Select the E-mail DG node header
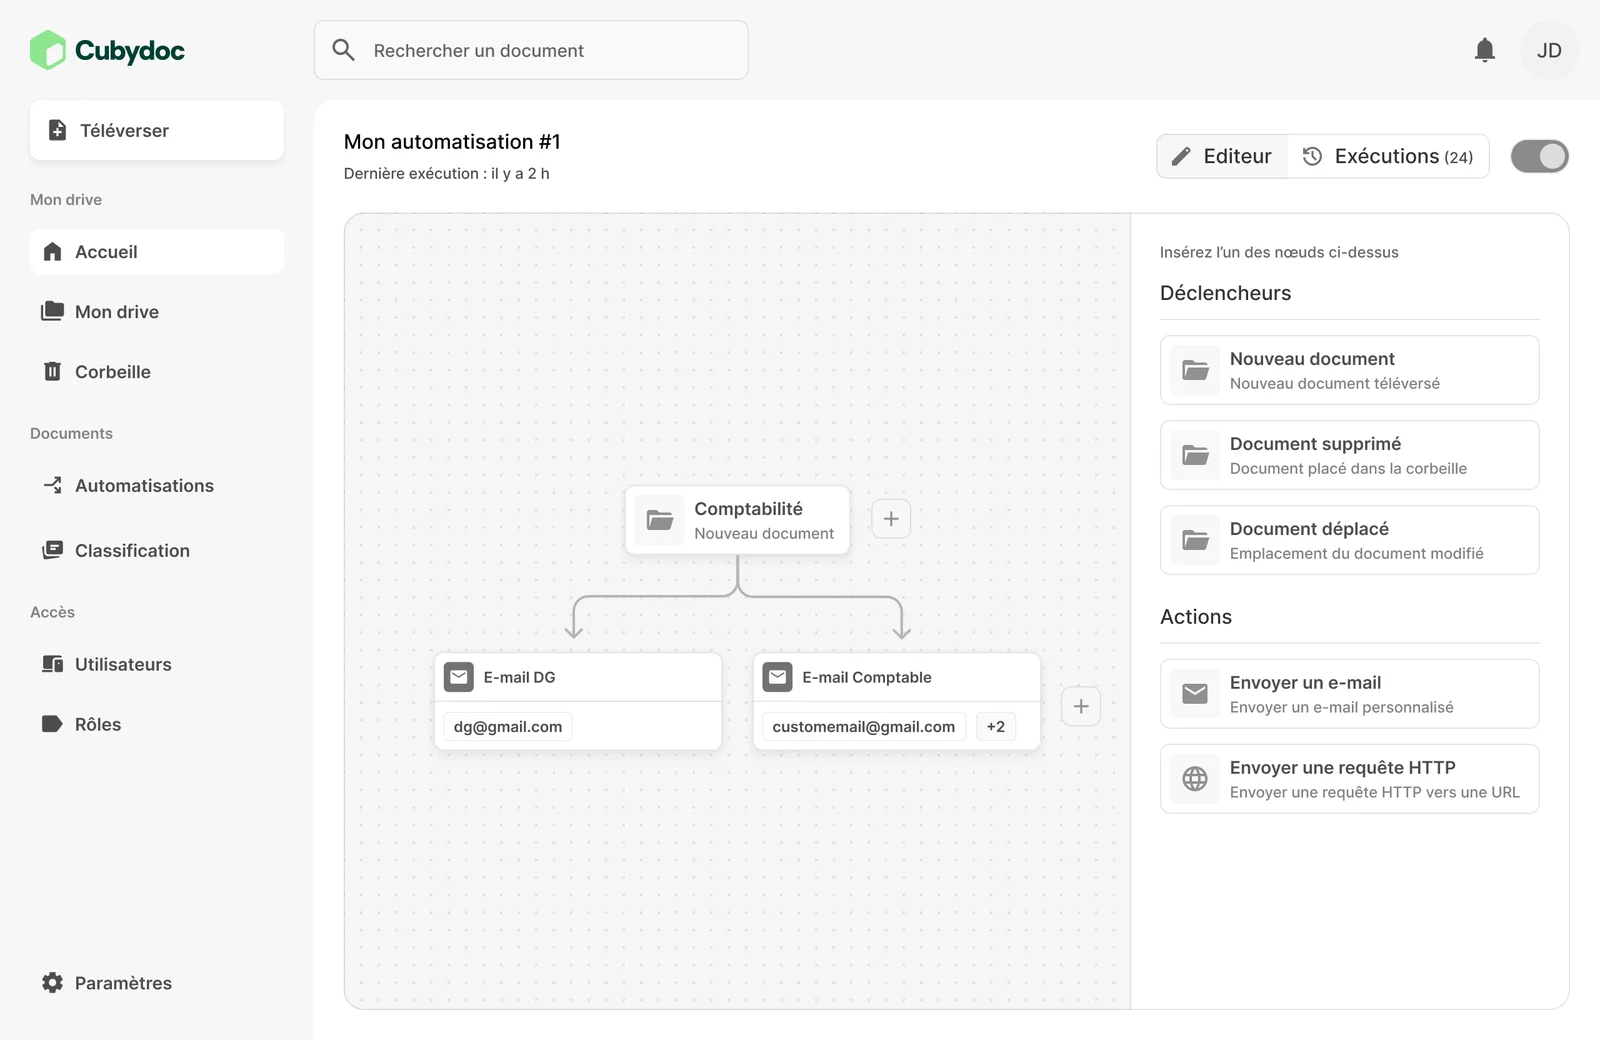The width and height of the screenshot is (1600, 1040). tap(578, 677)
